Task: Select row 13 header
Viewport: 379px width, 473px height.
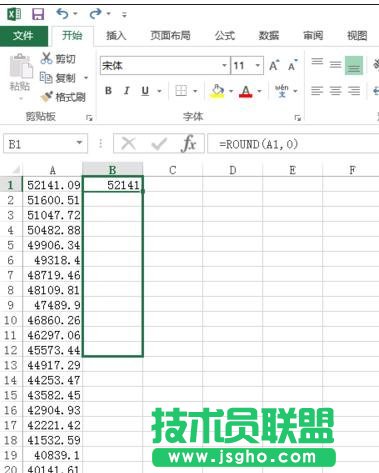Action: click(x=11, y=365)
